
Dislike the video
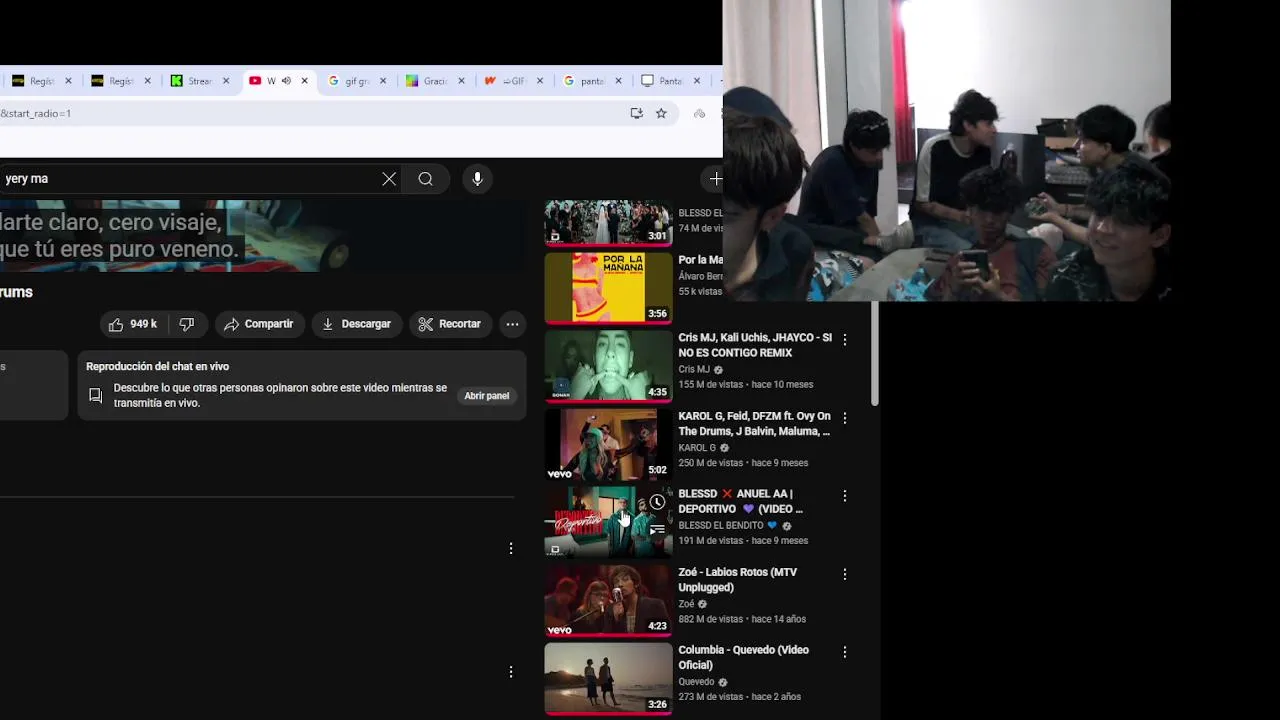(x=187, y=324)
